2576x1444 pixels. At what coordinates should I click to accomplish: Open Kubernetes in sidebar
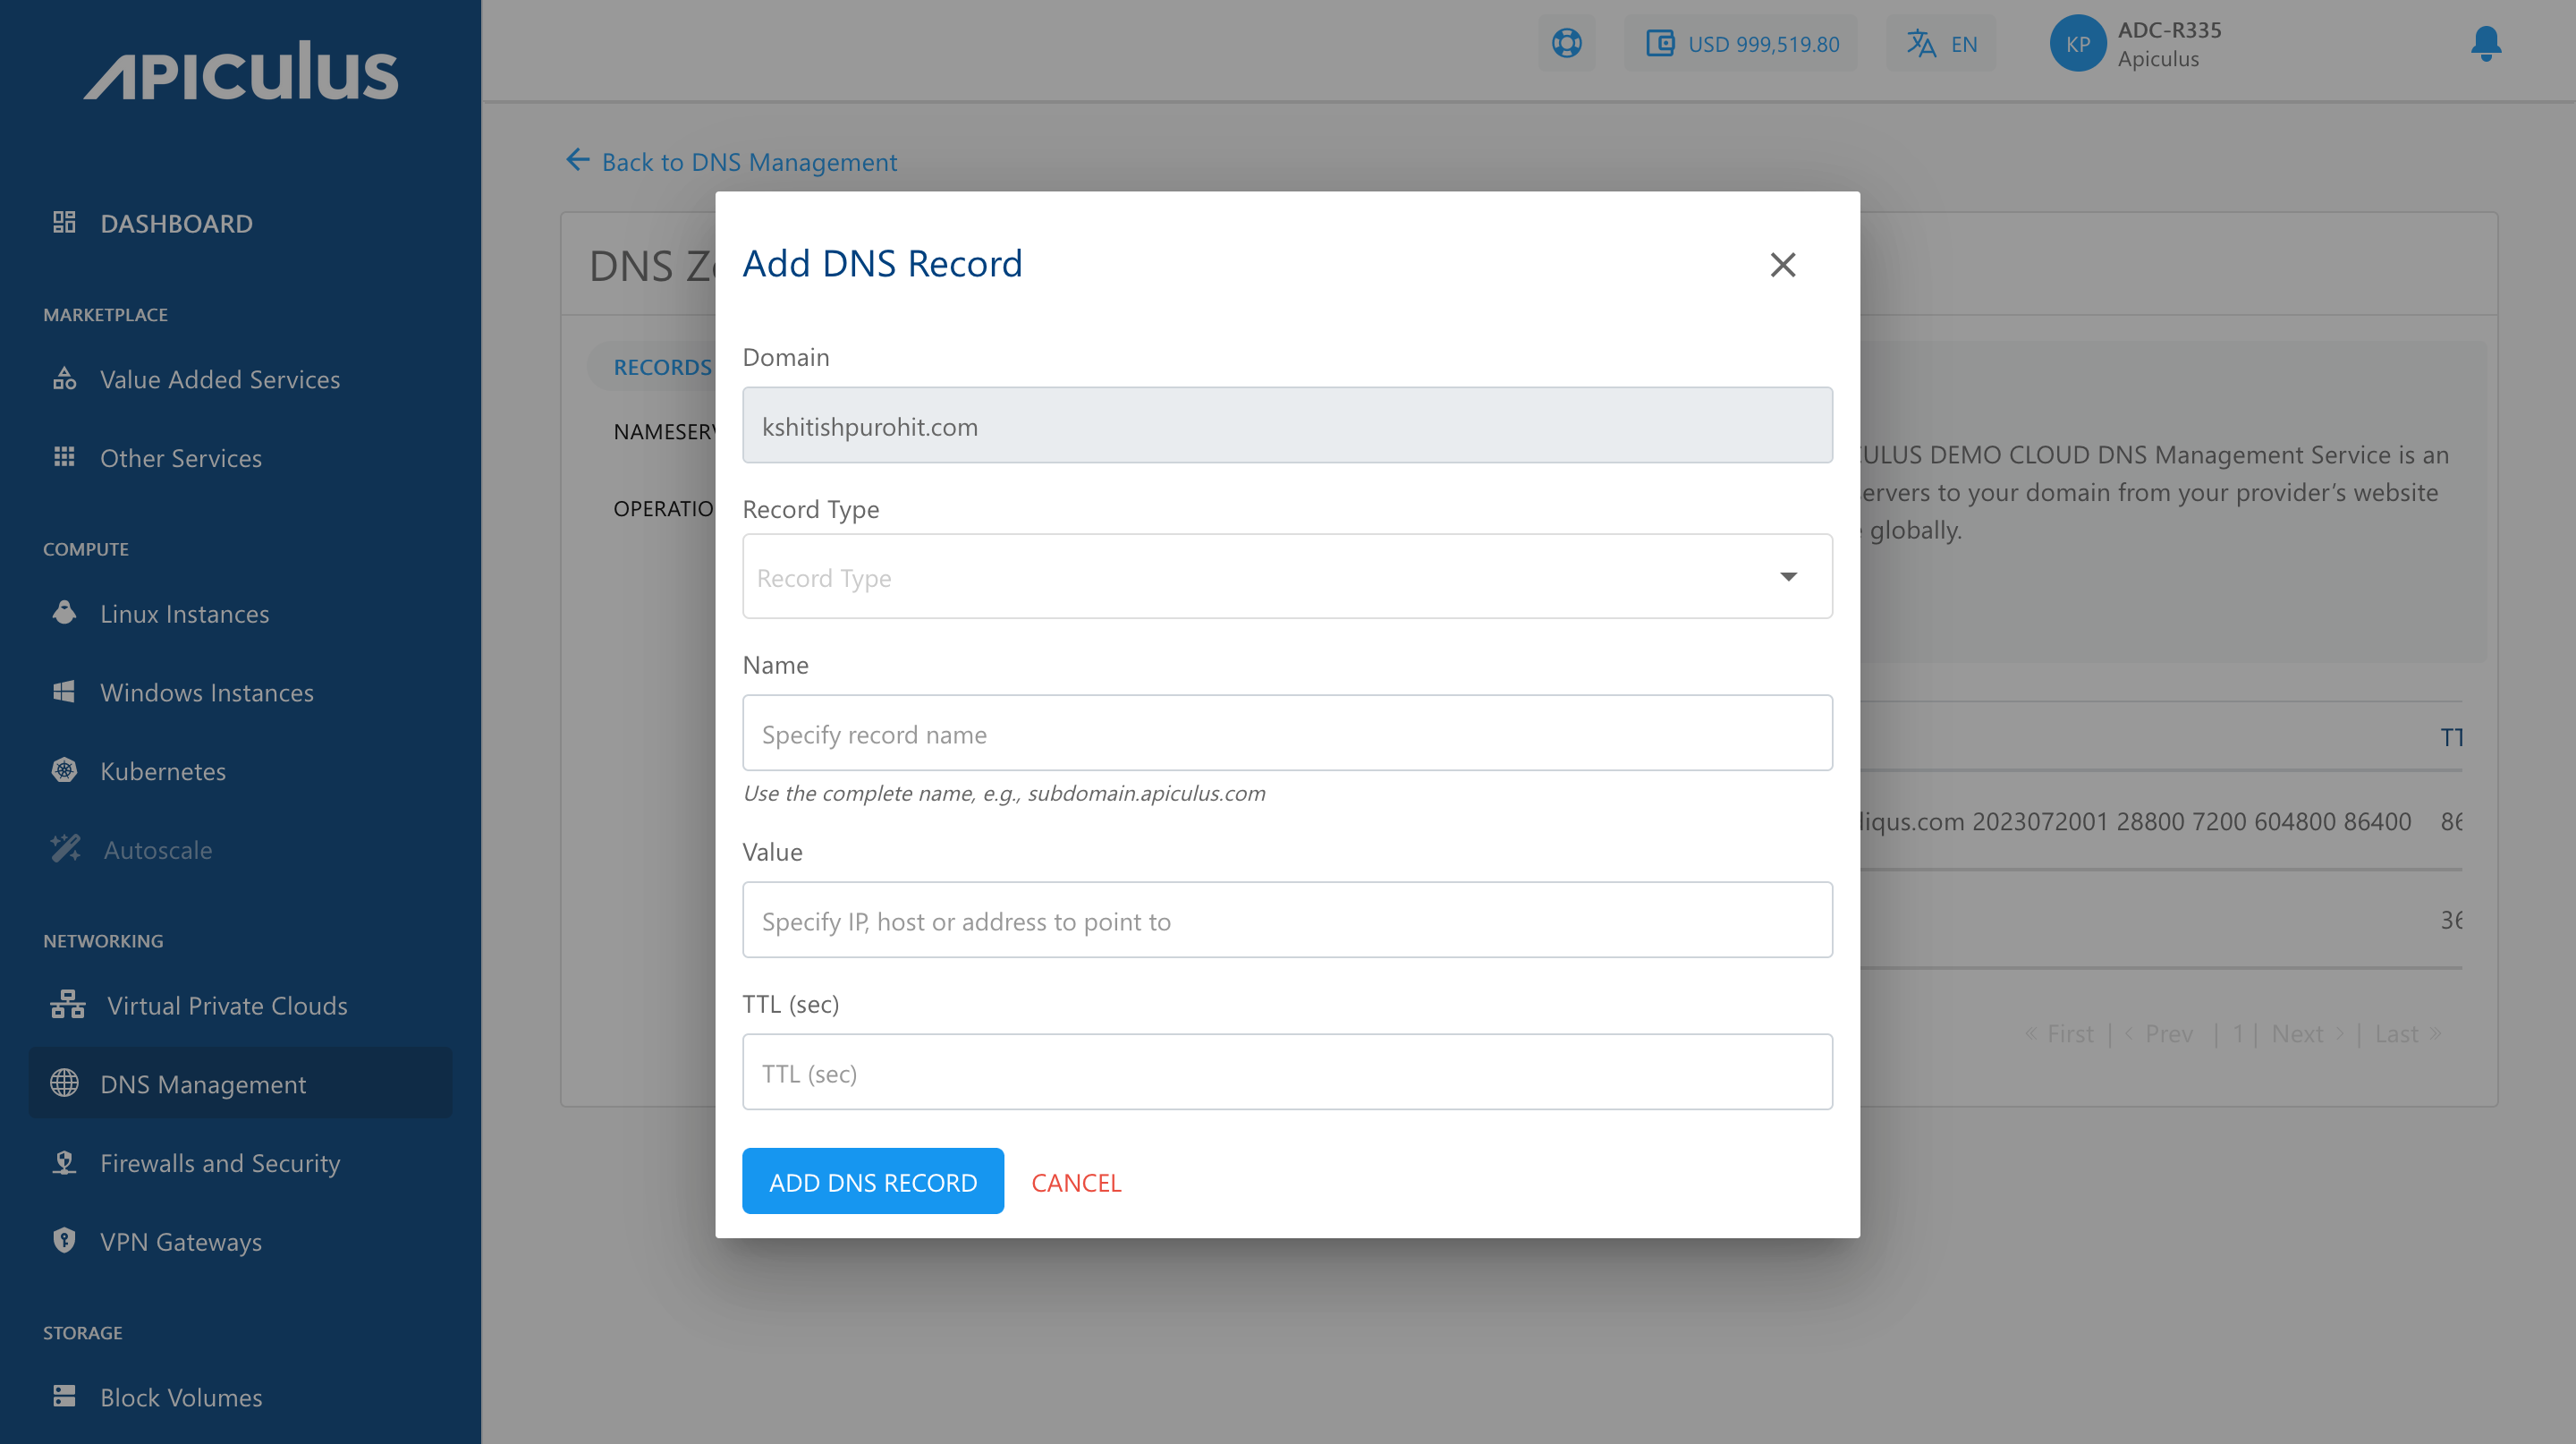pyautogui.click(x=163, y=771)
